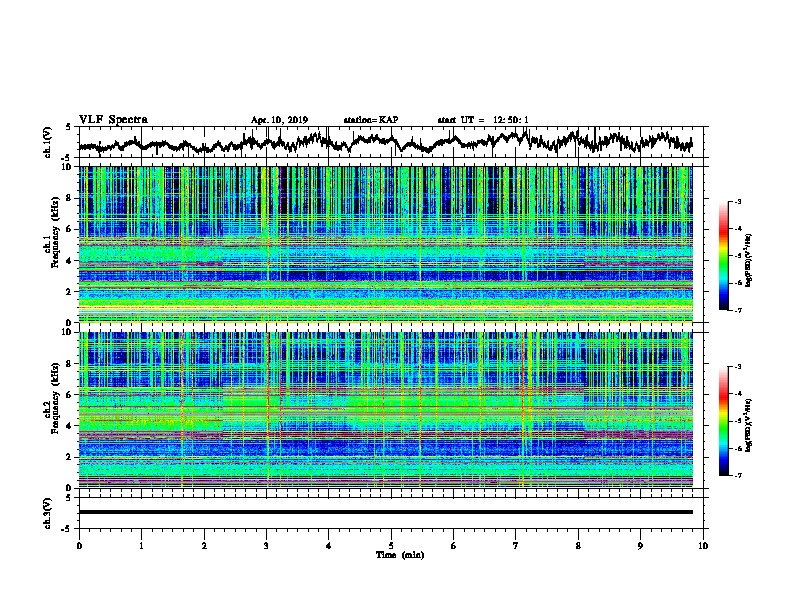
Task: Click time axis tick label "3"
Action: click(266, 546)
